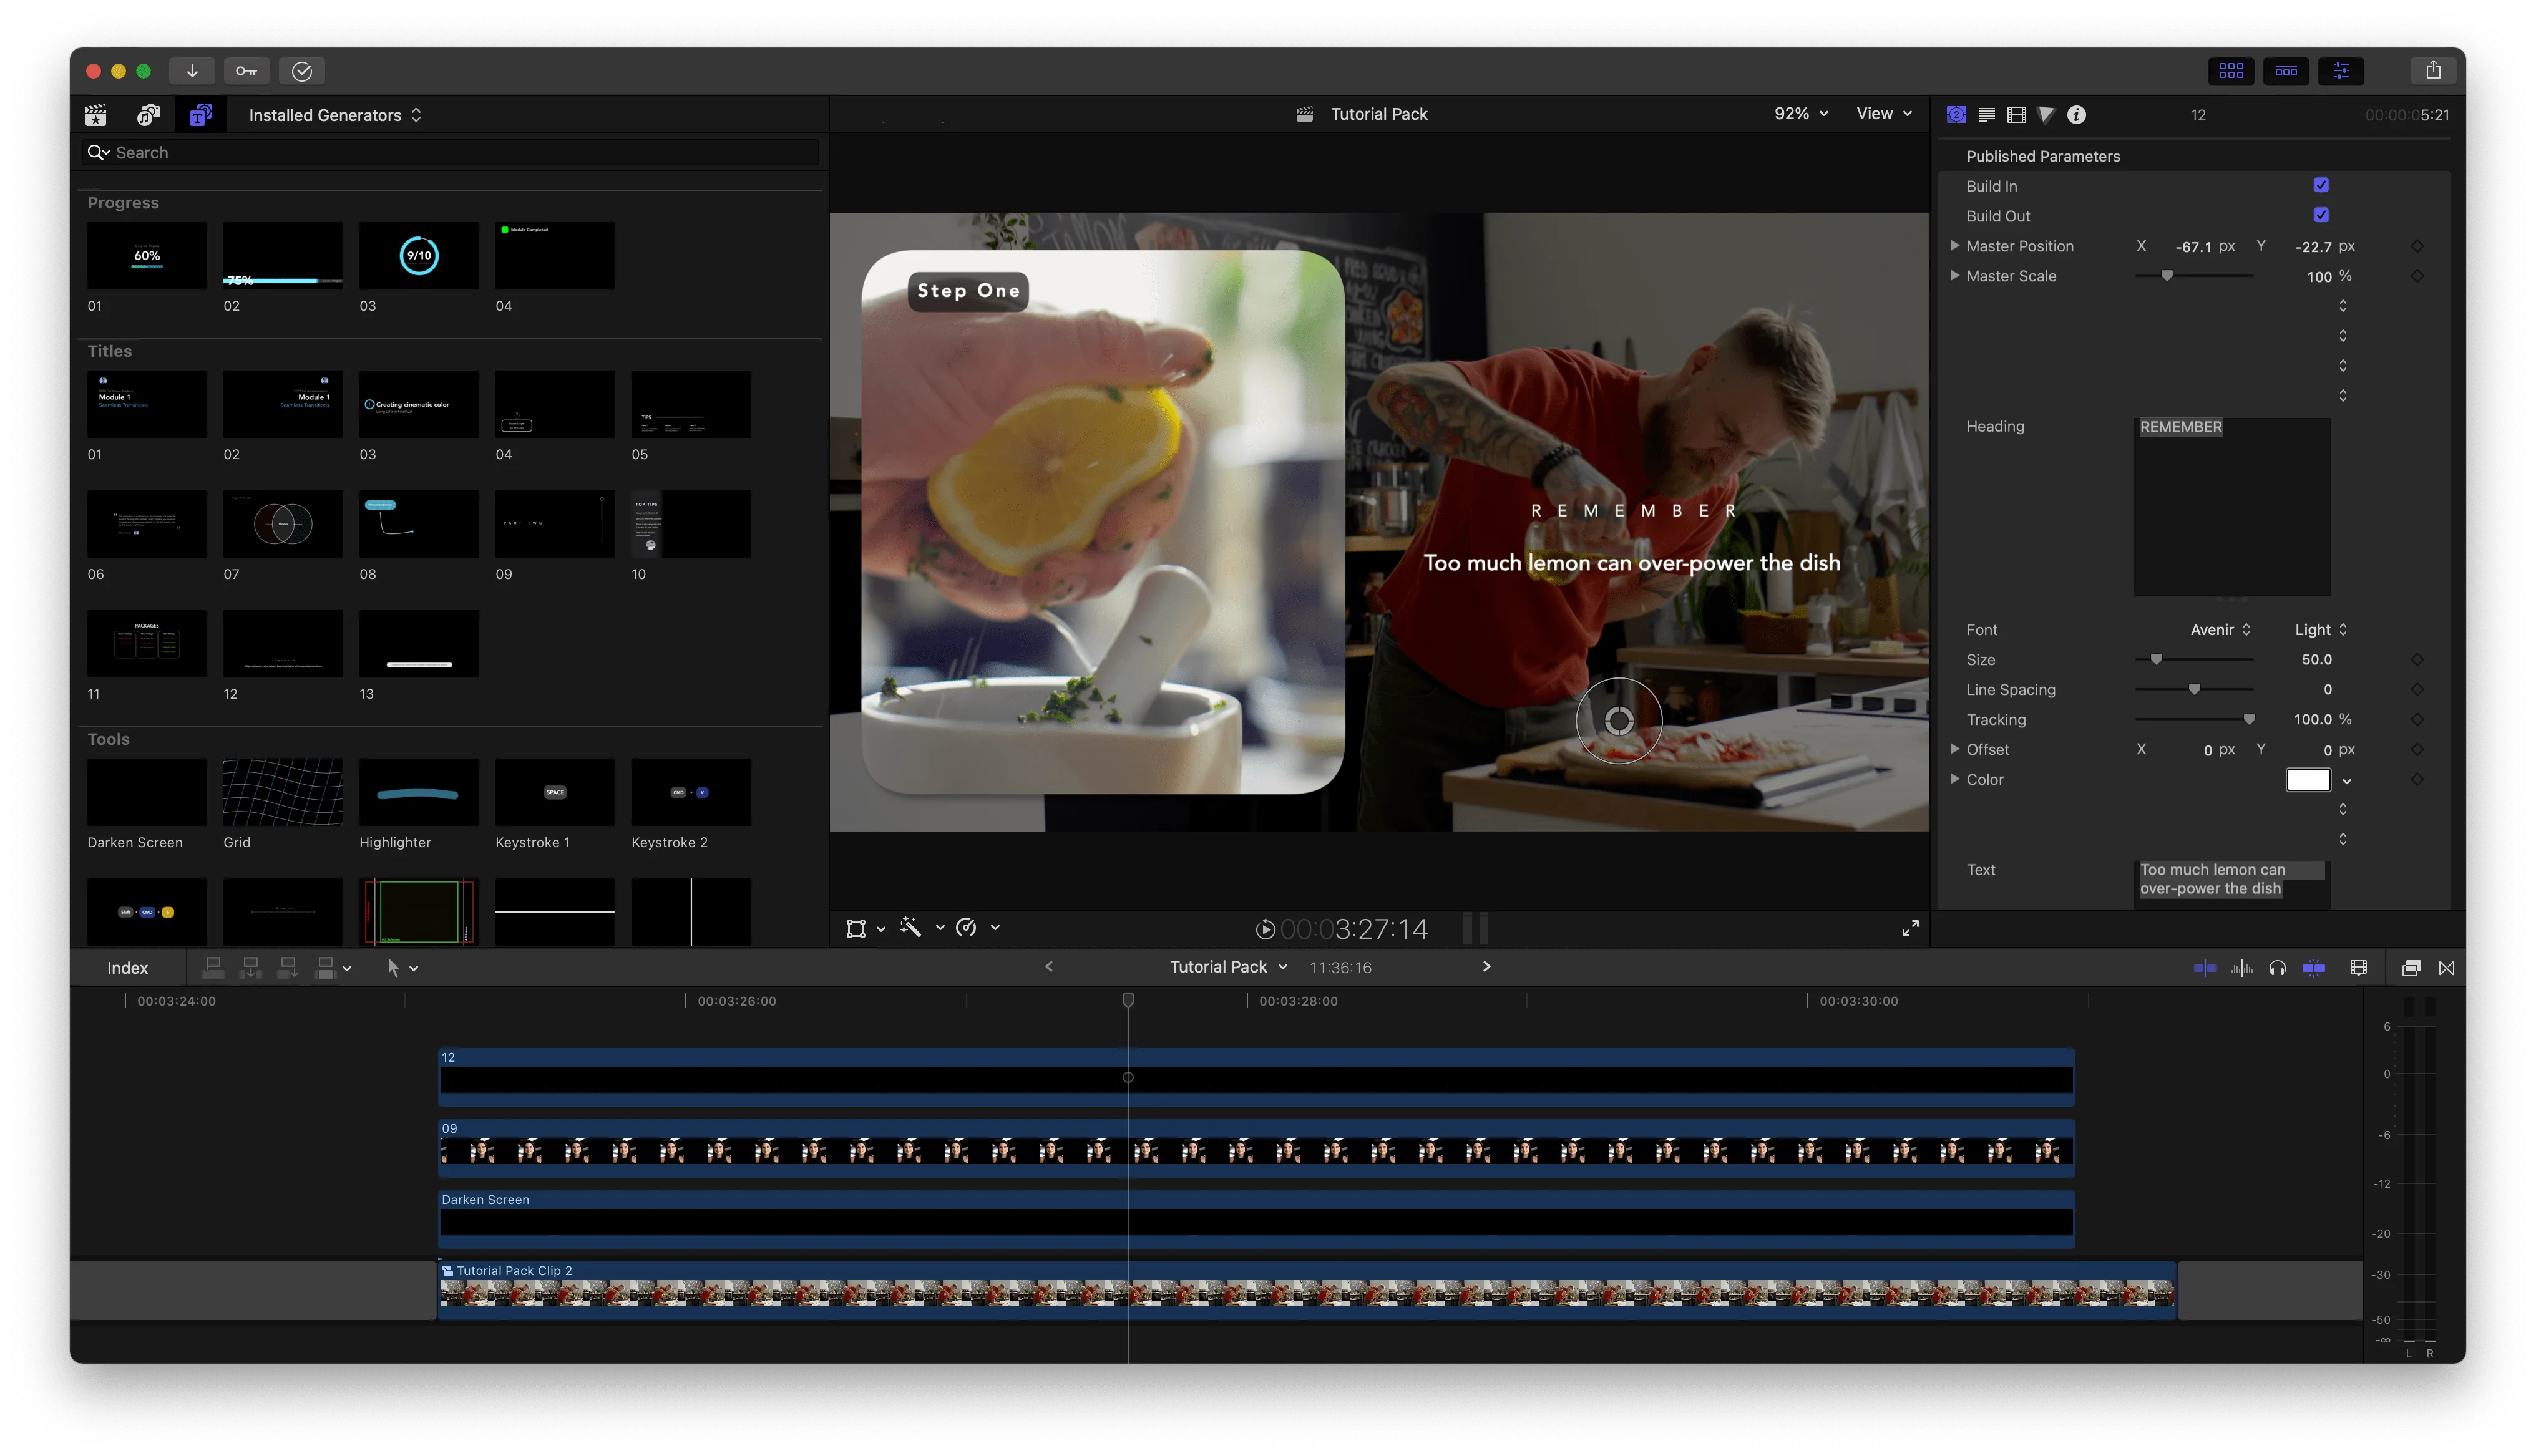Select the Progress 03 circle thumbnail

point(419,256)
